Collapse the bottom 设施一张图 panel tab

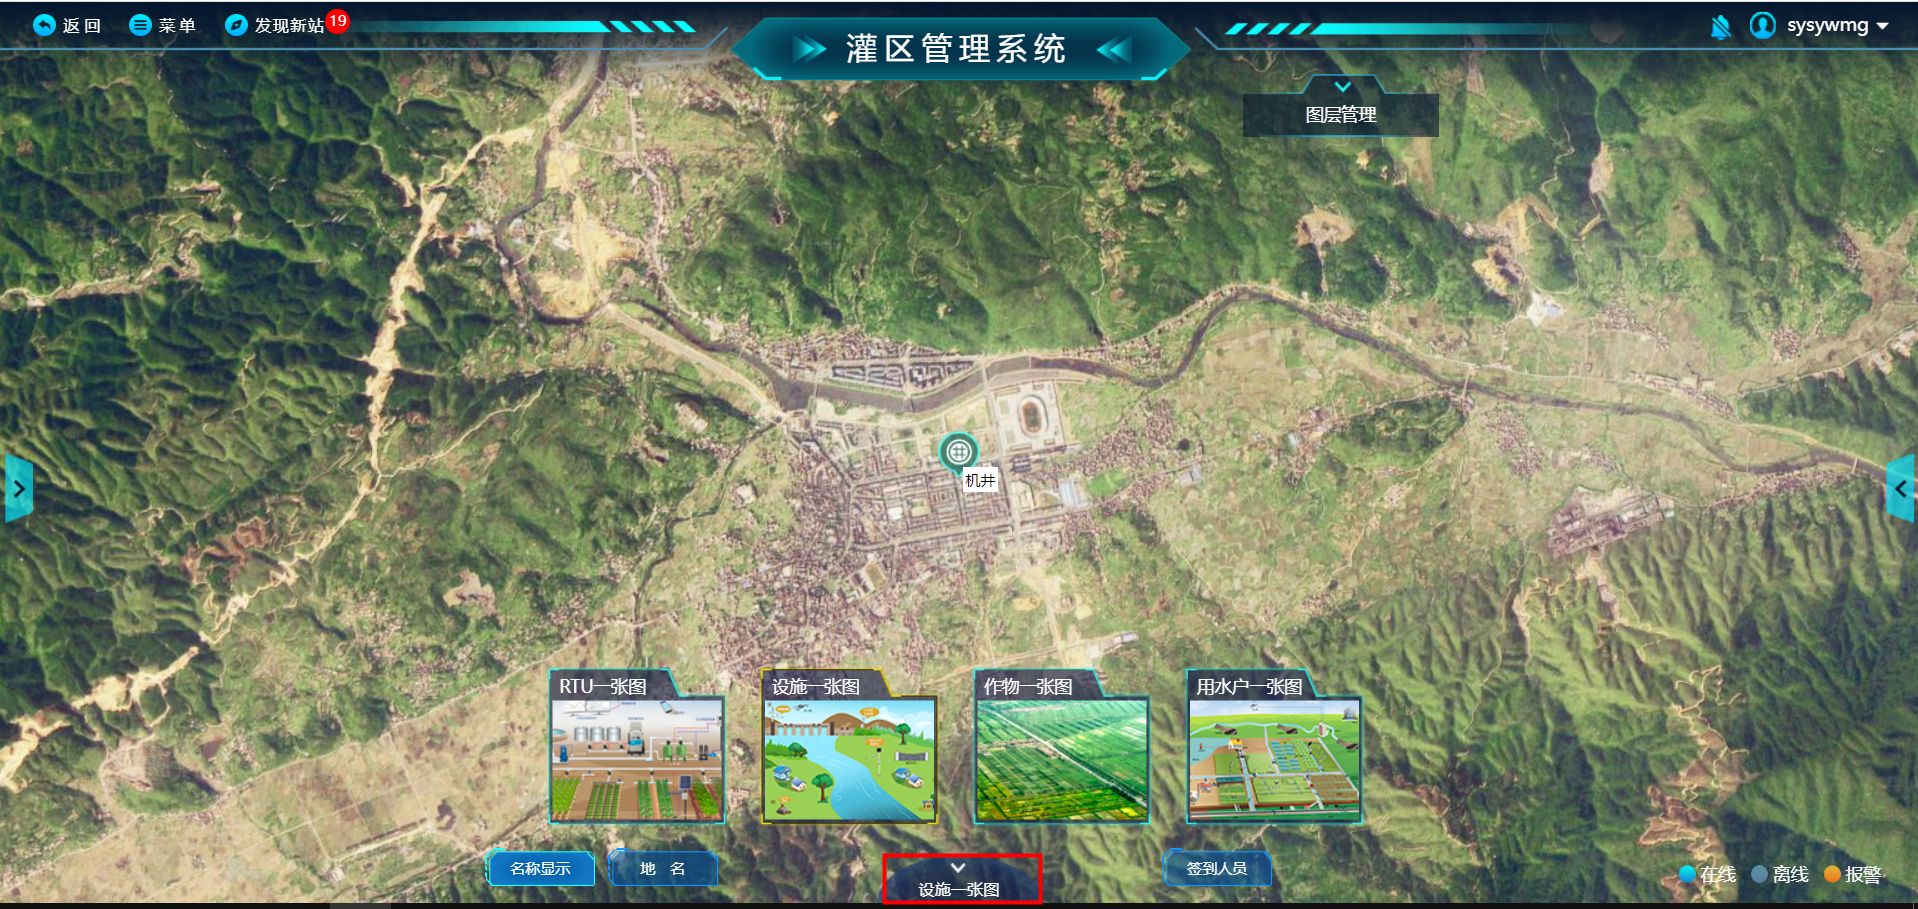point(960,879)
